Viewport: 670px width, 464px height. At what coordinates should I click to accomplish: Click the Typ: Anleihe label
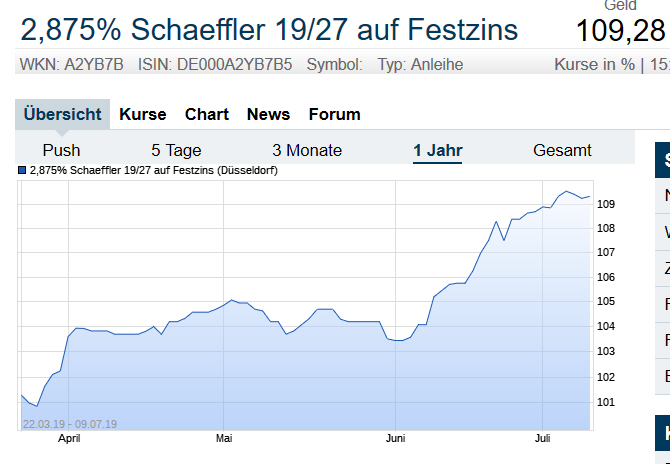(420, 66)
